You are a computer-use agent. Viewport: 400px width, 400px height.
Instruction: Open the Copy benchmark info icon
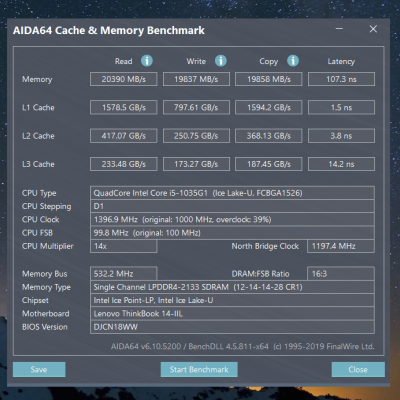point(293,61)
